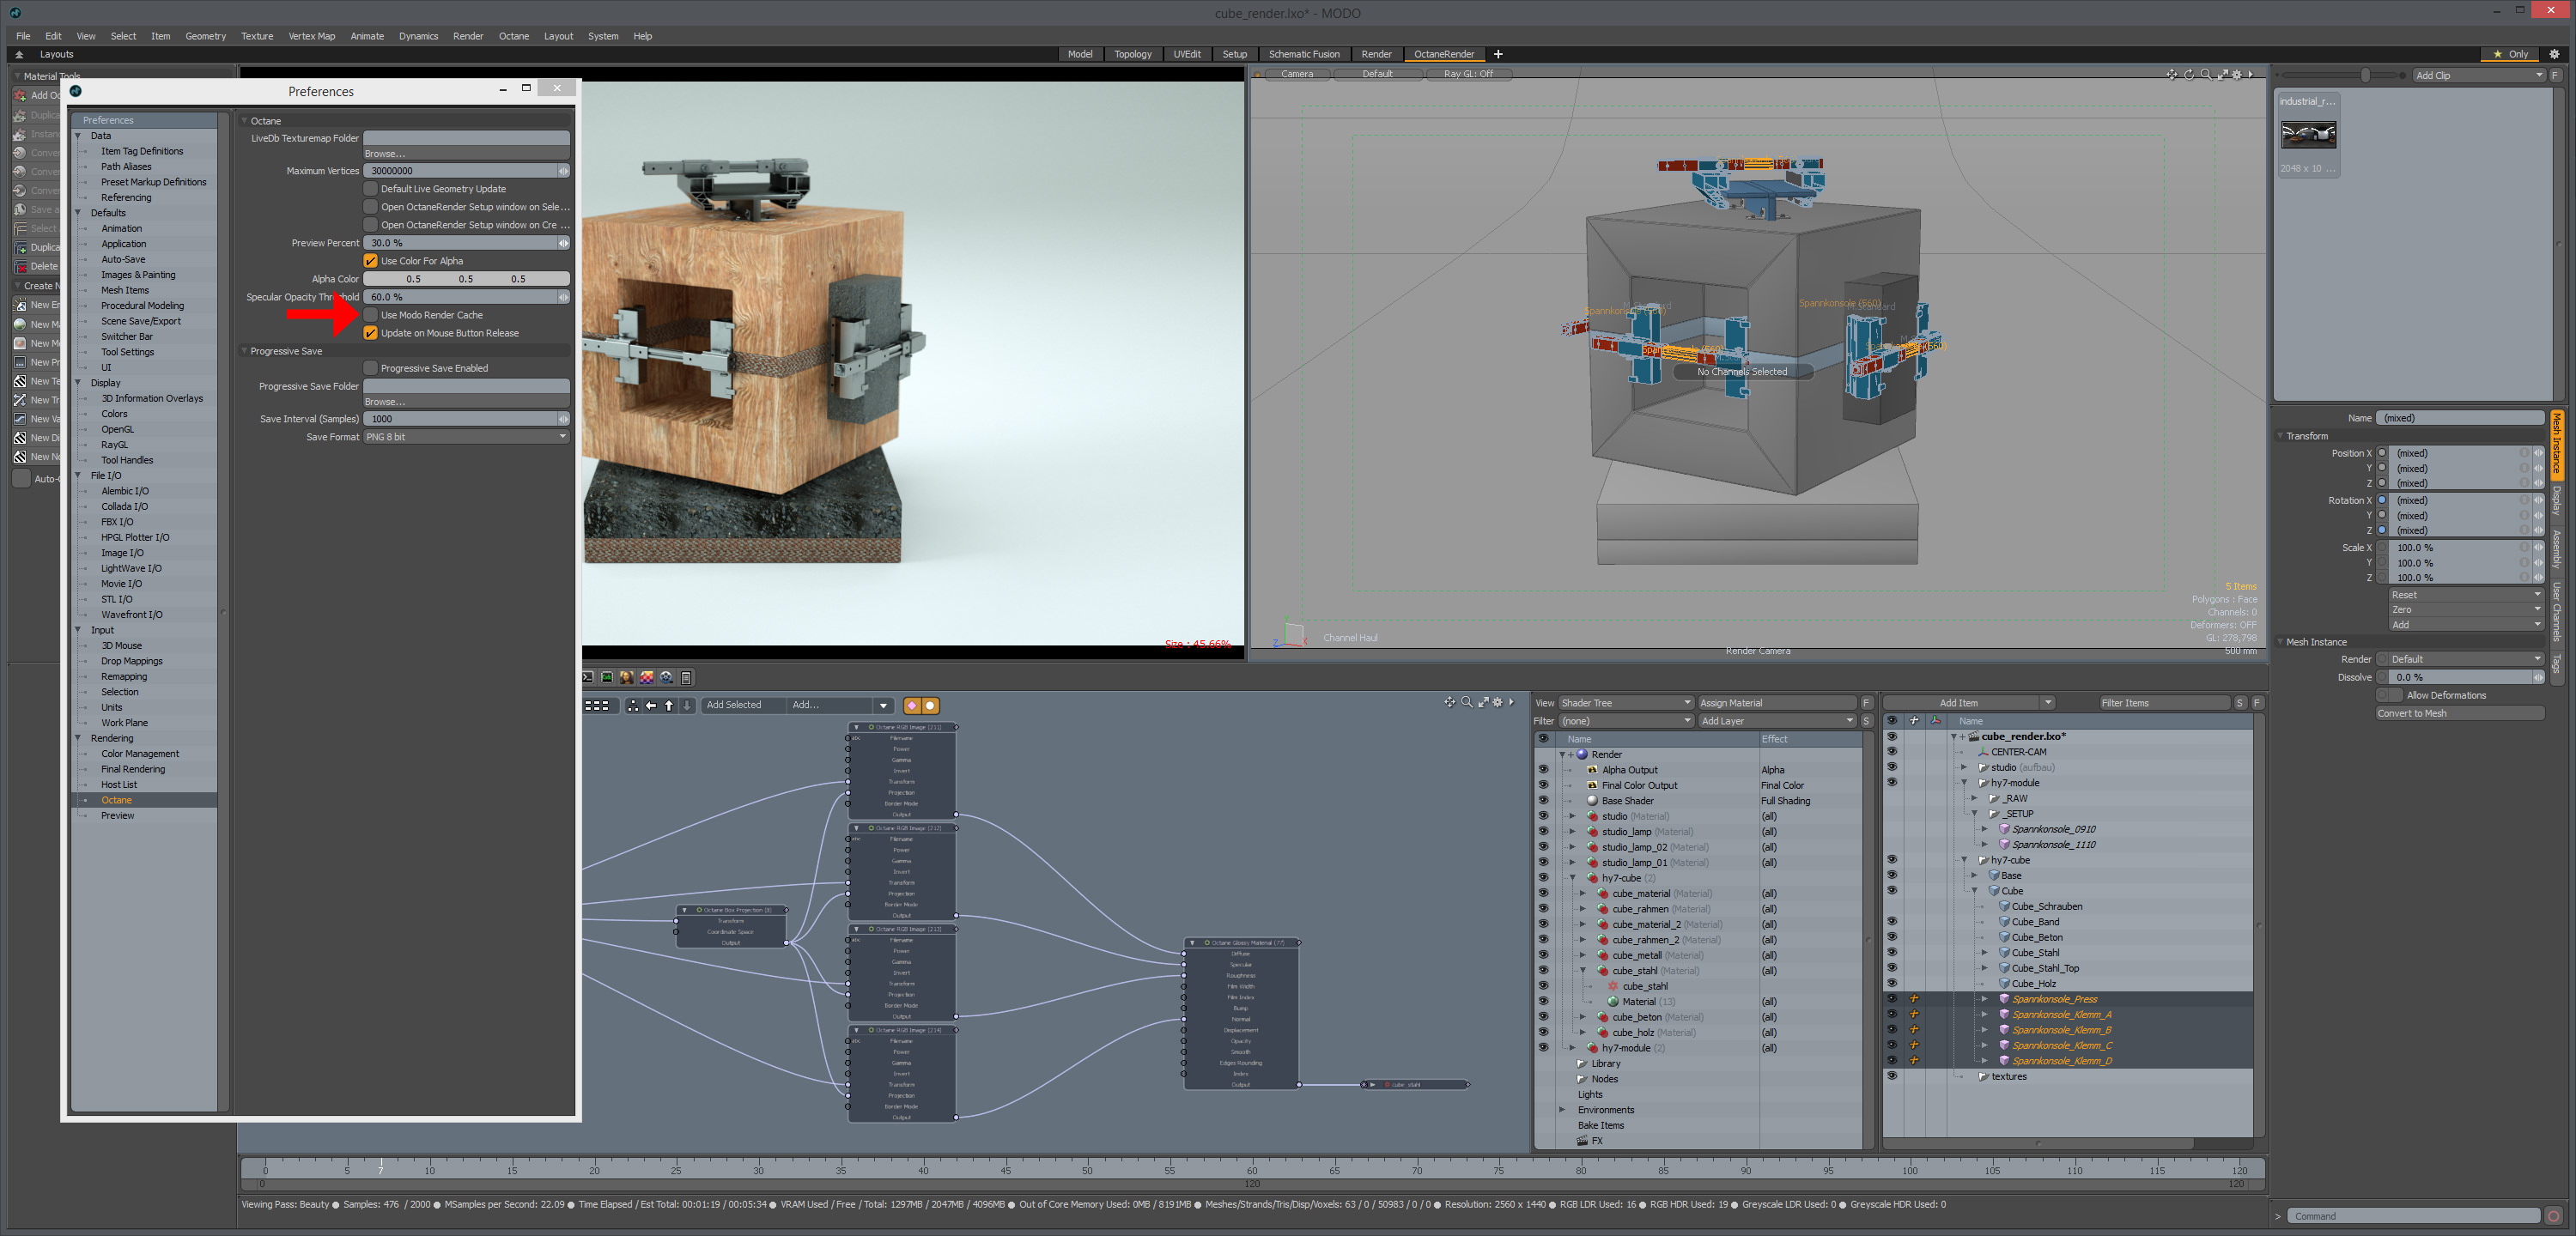This screenshot has height=1236, width=2576.
Task: Click the clip thumbnail size slider handle
Action: click(x=2365, y=75)
